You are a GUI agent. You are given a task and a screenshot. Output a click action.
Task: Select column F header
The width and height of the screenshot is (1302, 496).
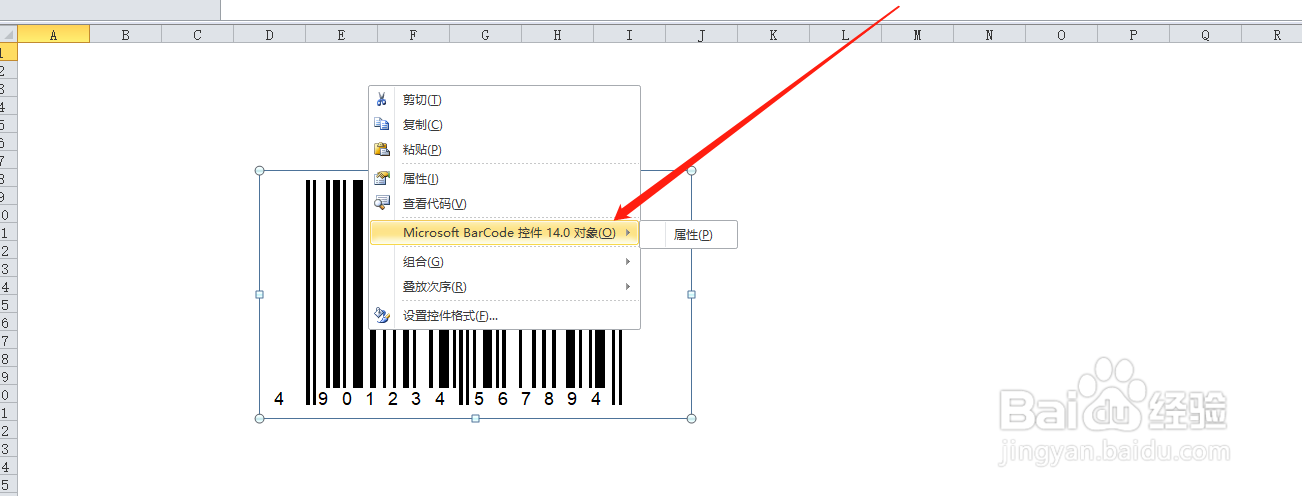414,34
